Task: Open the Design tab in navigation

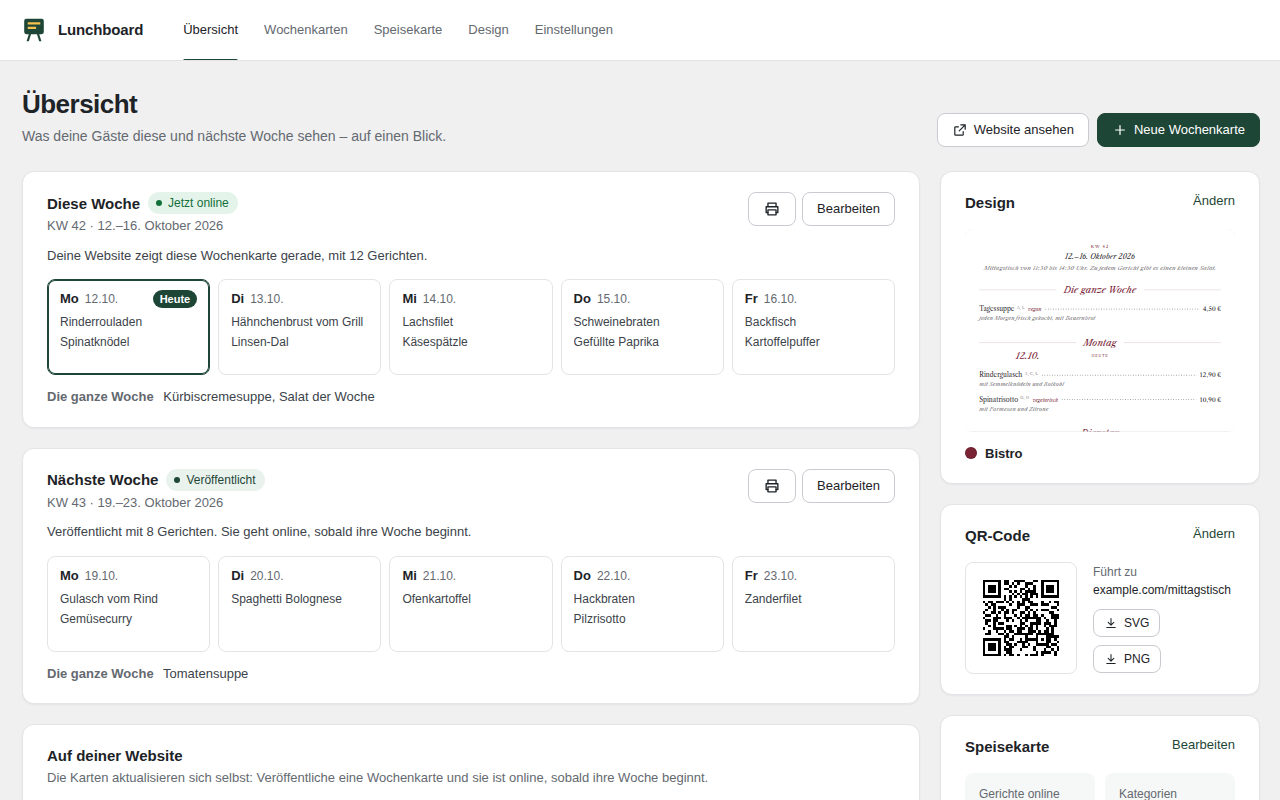Action: click(488, 30)
